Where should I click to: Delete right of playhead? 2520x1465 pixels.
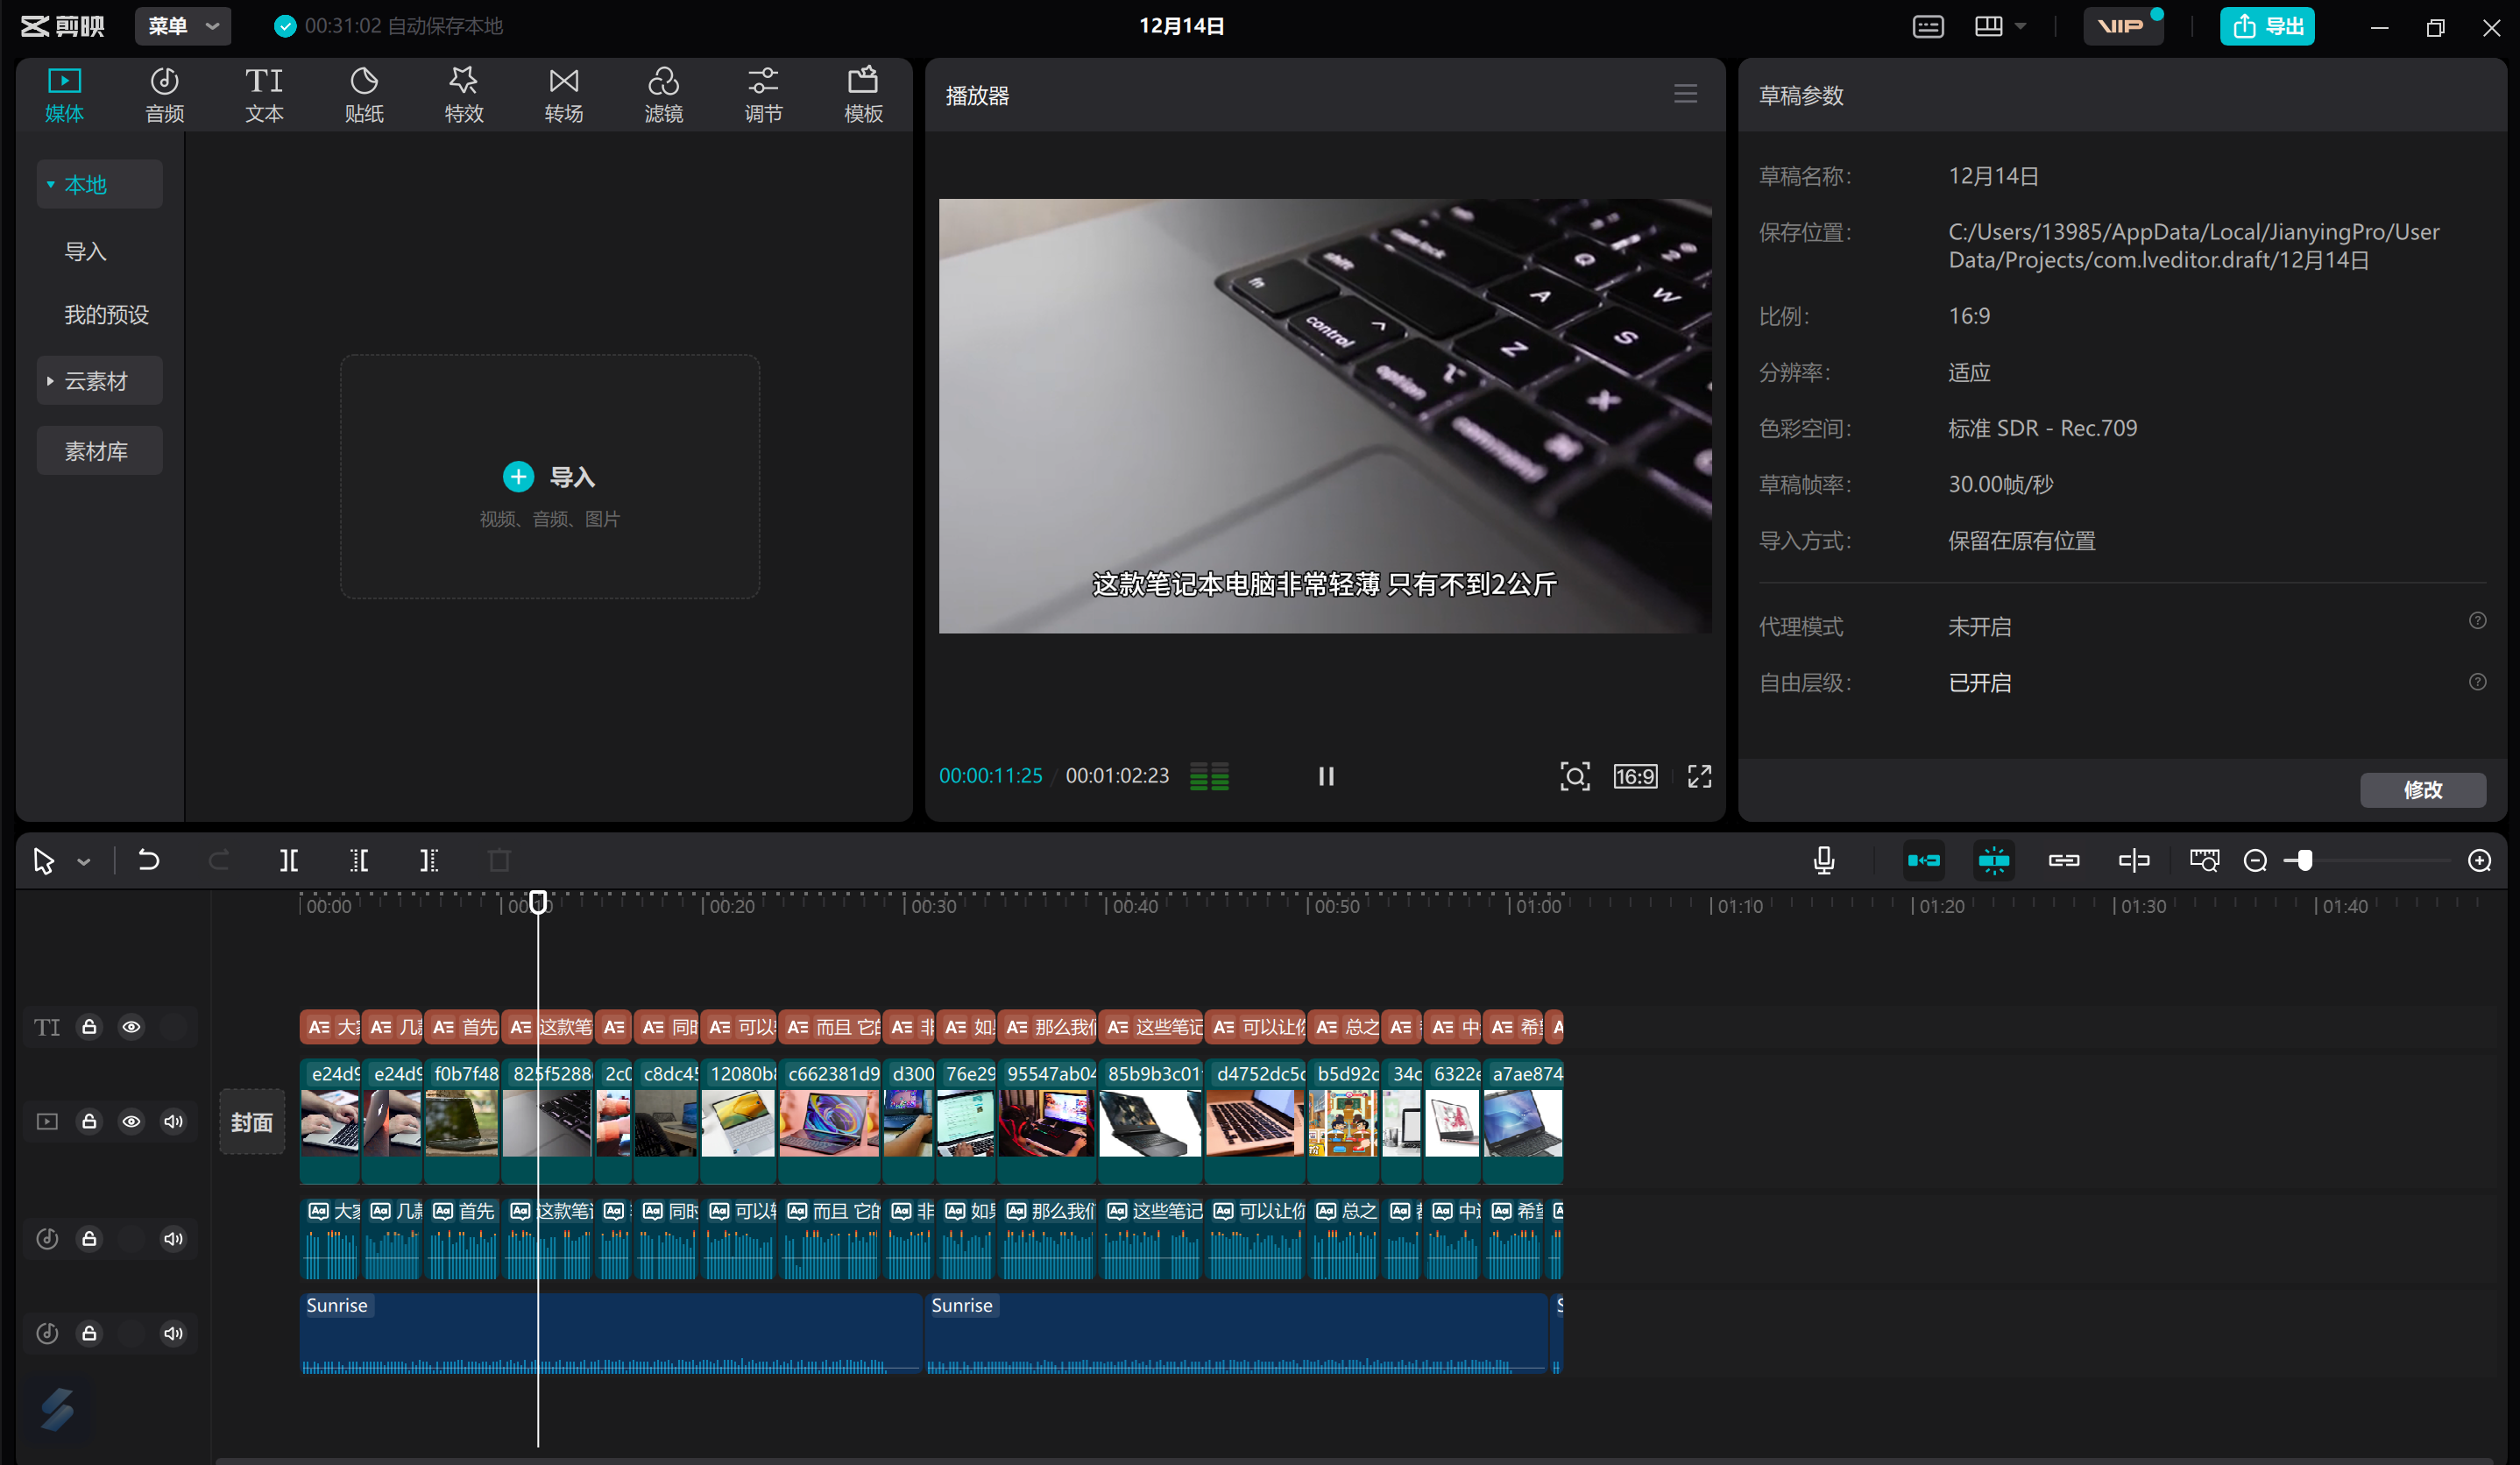click(x=429, y=860)
